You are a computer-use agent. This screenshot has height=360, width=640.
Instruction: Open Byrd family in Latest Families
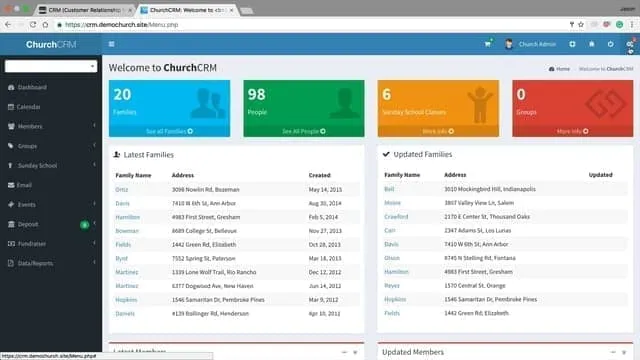(x=121, y=259)
